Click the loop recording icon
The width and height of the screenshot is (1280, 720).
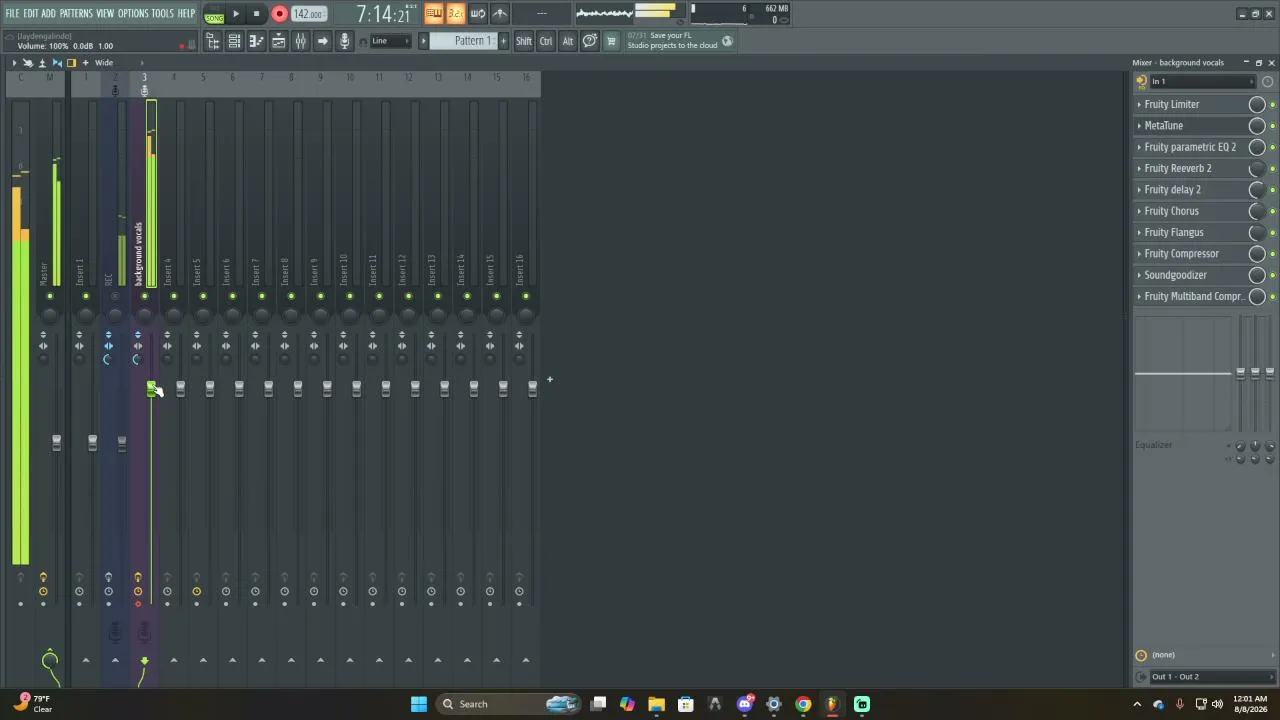pyautogui.click(x=478, y=13)
